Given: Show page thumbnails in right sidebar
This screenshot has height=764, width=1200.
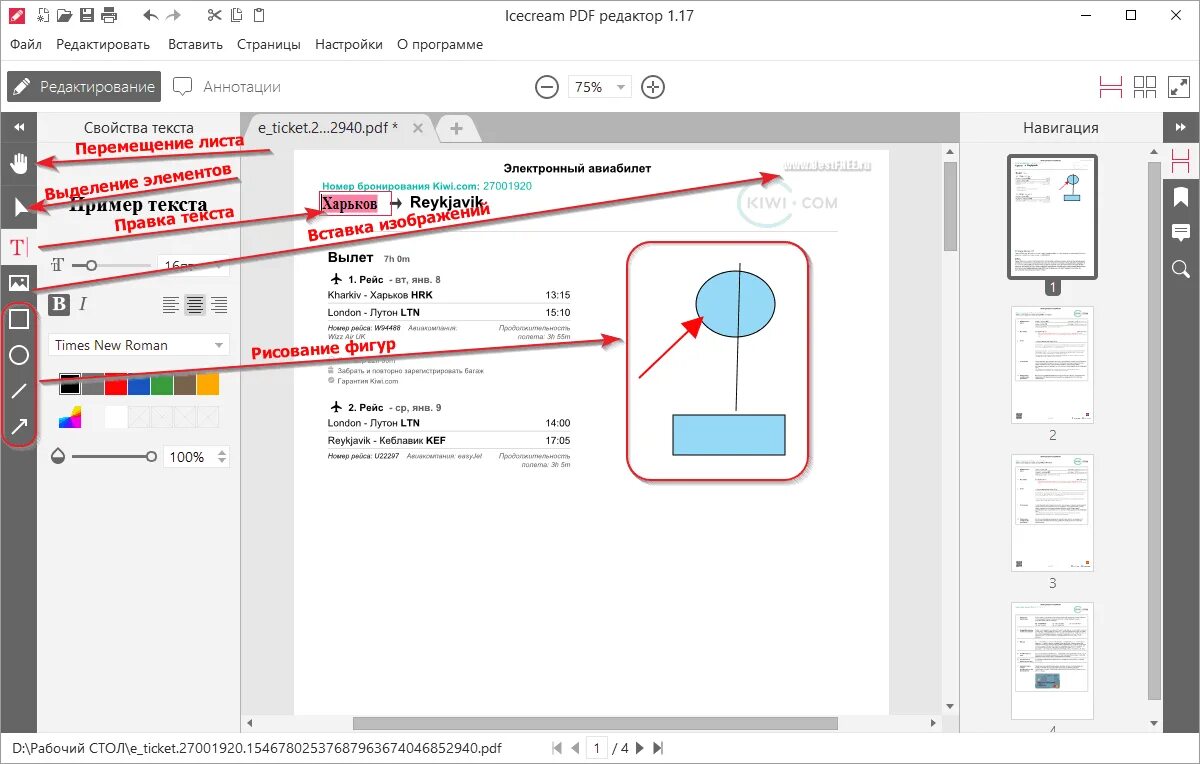Looking at the screenshot, I should (1181, 160).
